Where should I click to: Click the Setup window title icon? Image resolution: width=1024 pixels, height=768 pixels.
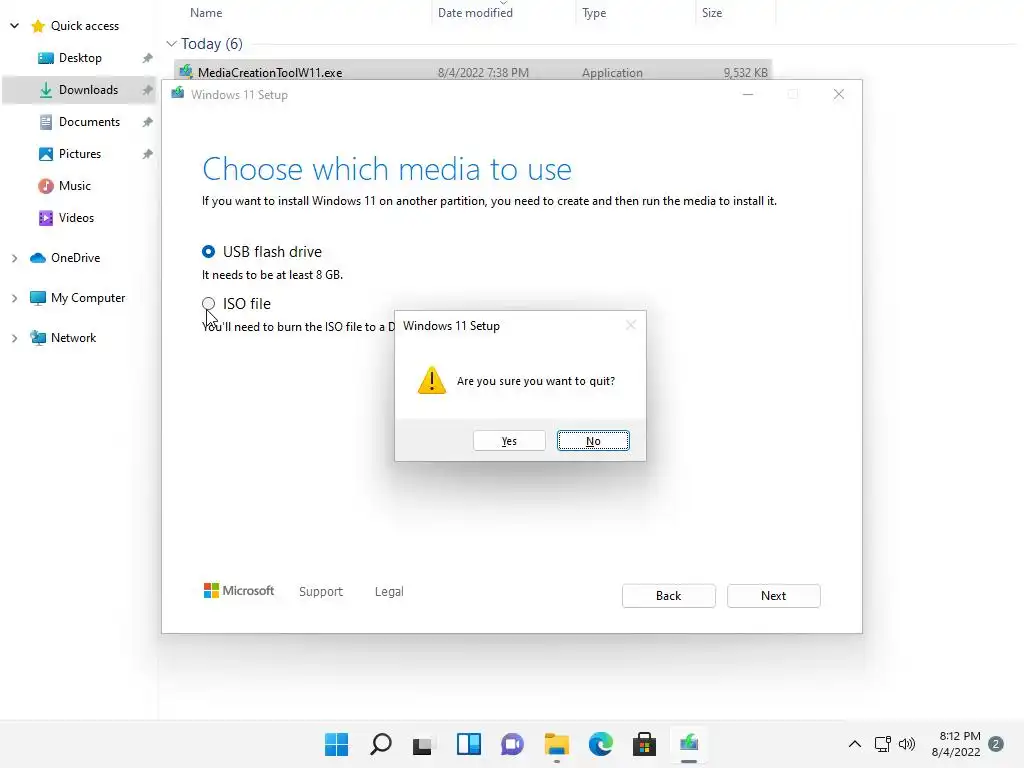click(178, 94)
